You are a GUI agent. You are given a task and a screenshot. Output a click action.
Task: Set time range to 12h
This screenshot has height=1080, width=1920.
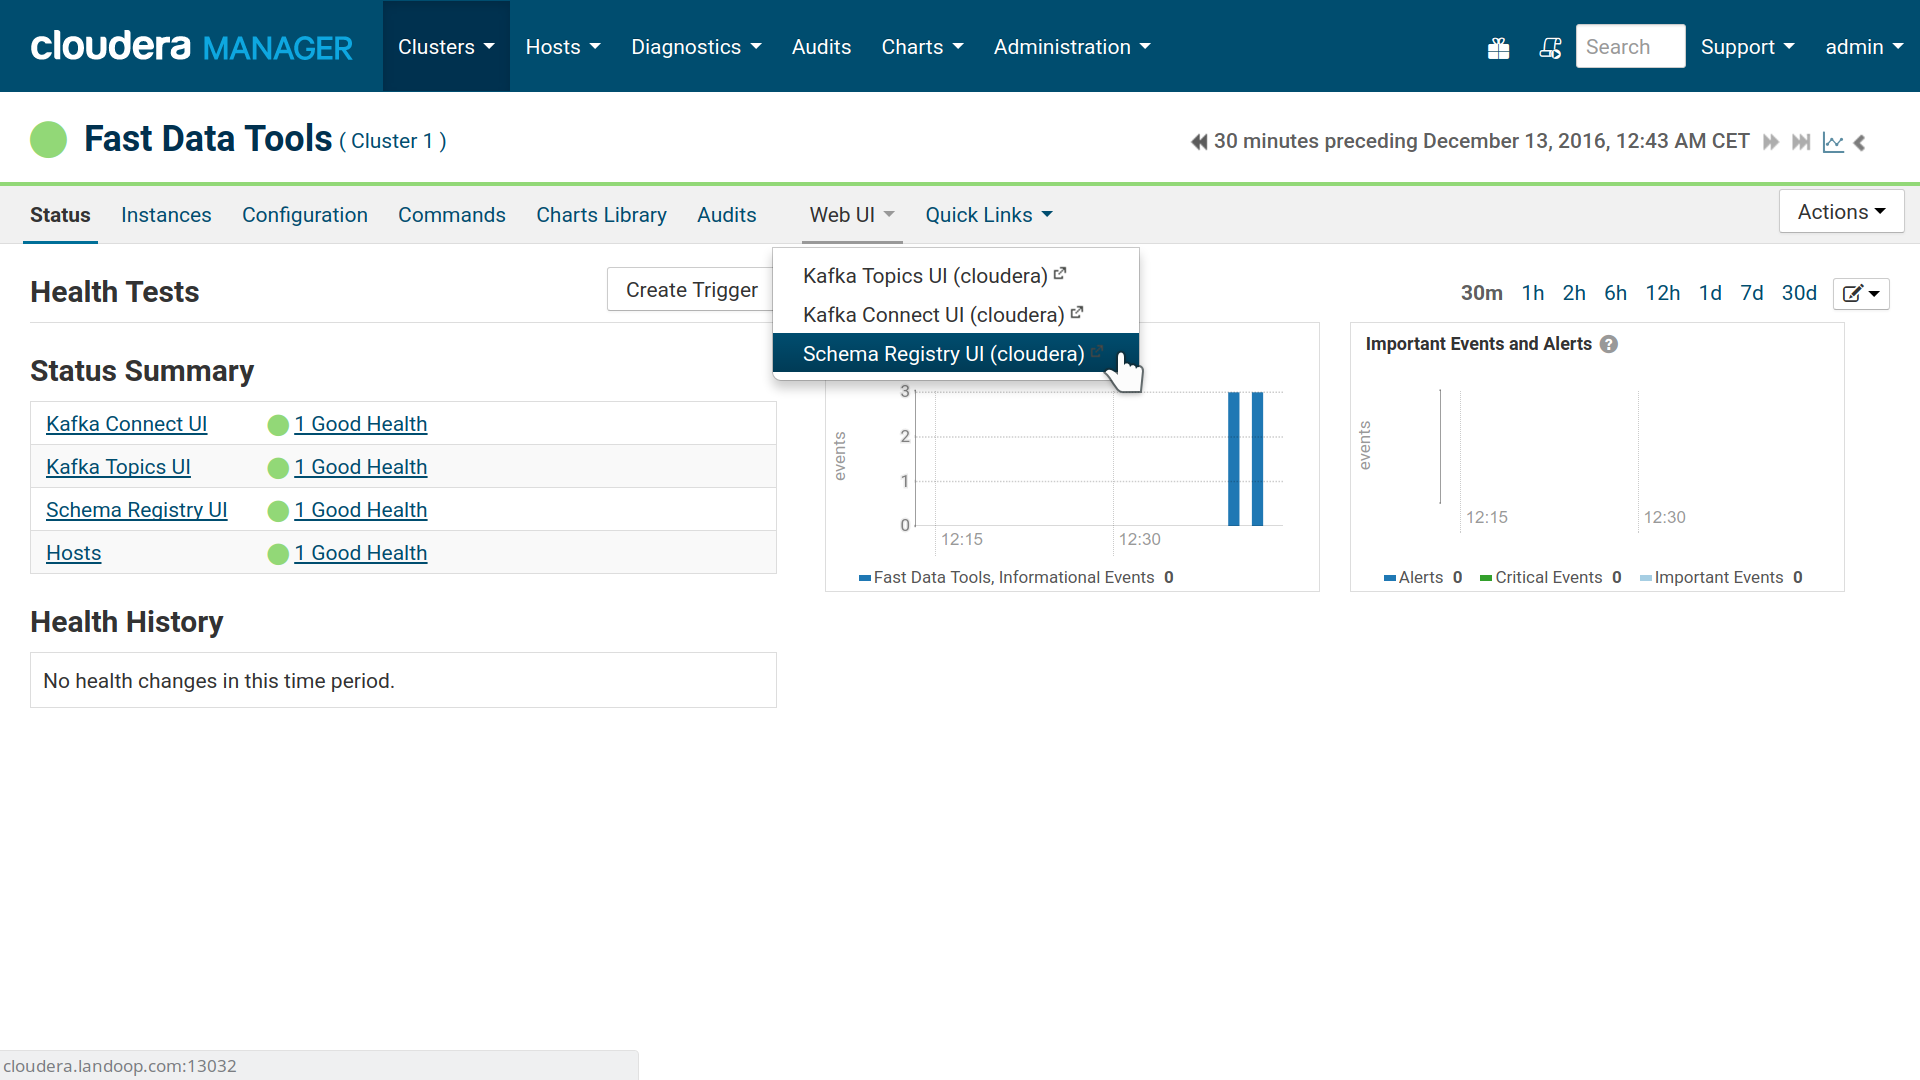(1662, 293)
